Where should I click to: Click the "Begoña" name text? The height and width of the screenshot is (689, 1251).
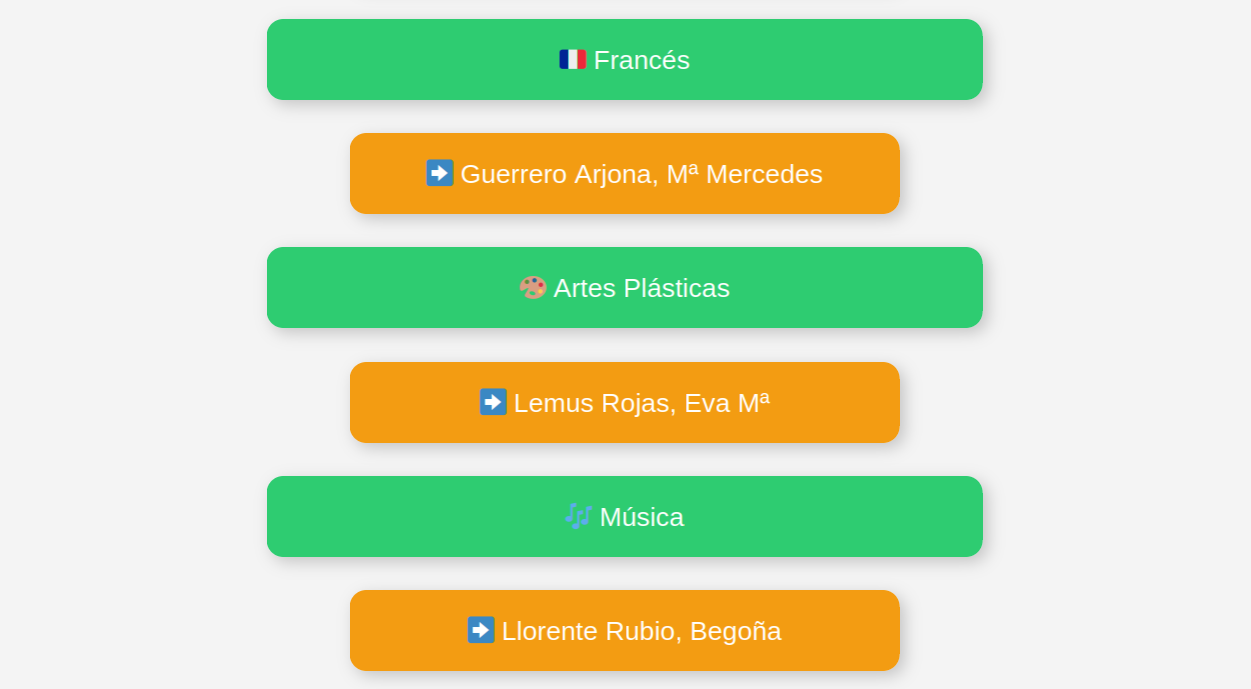[x=736, y=631]
